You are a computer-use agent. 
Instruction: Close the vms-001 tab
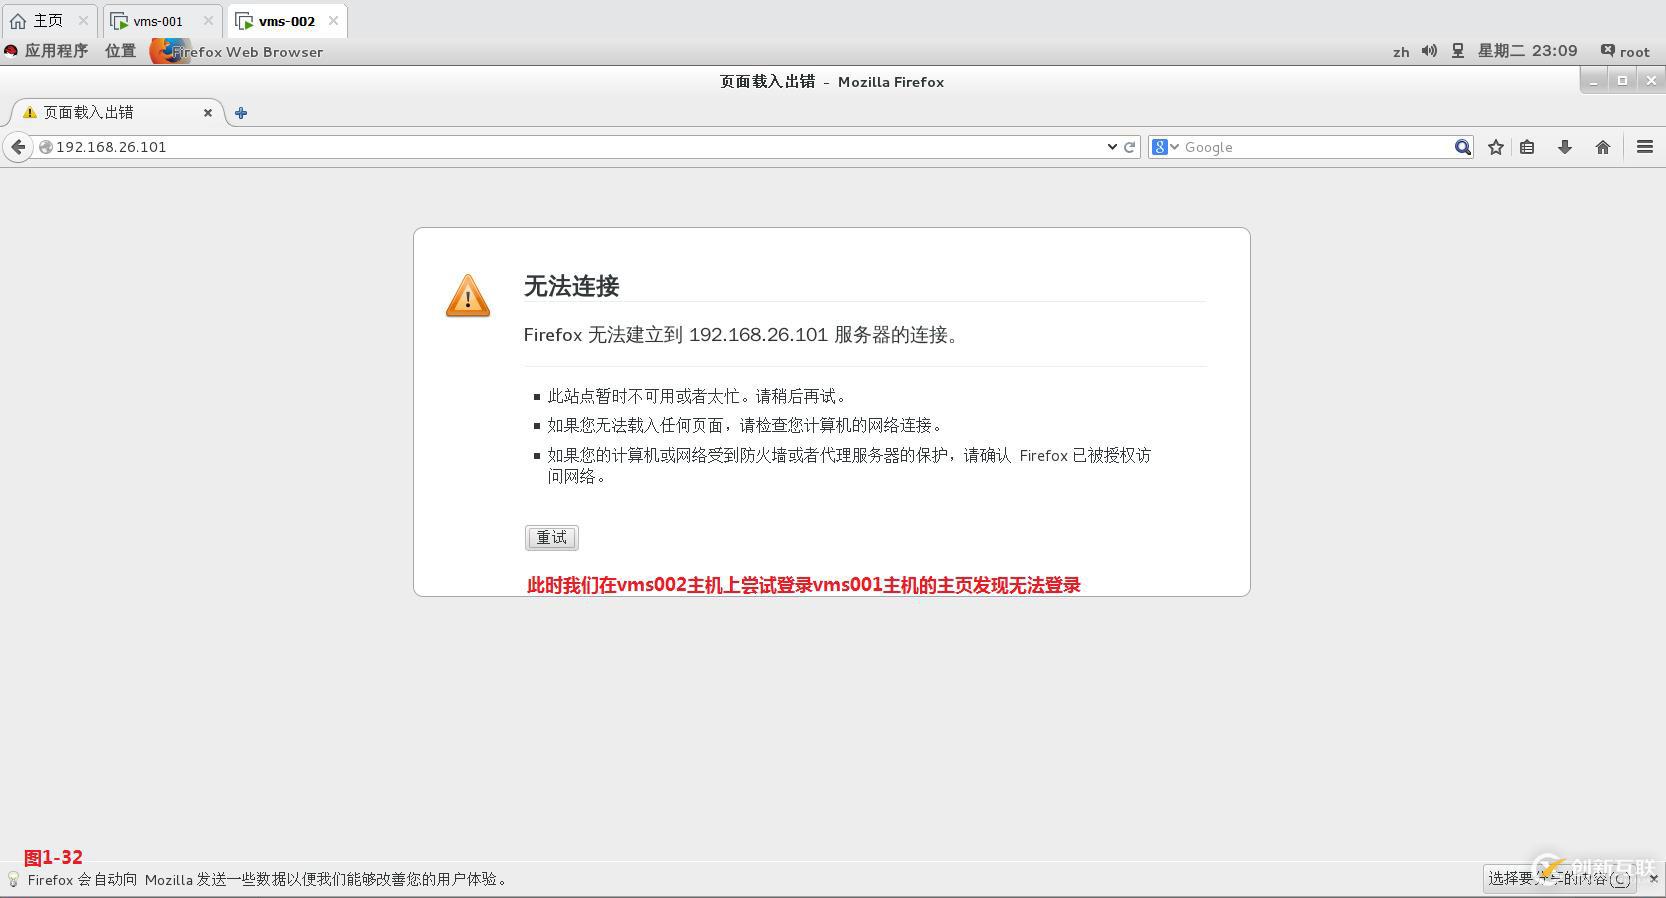208,20
